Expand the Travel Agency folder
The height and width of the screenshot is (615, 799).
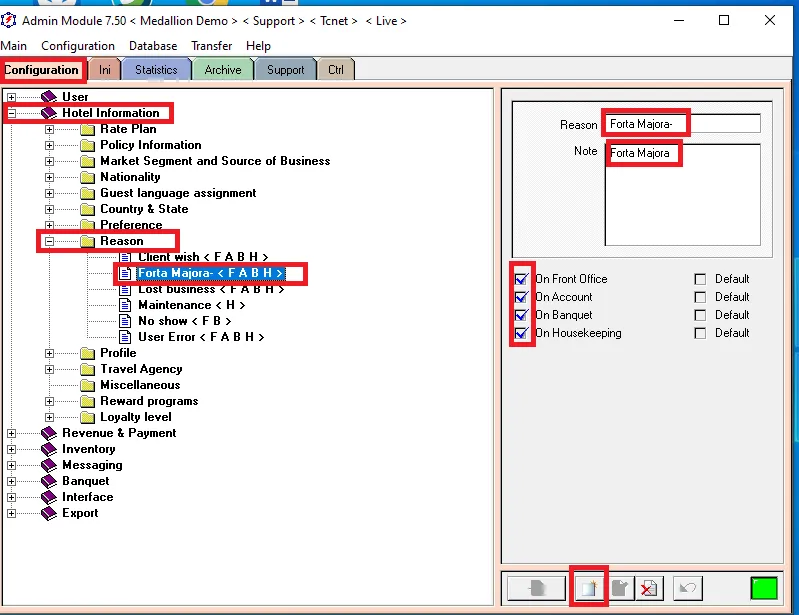pyautogui.click(x=49, y=369)
